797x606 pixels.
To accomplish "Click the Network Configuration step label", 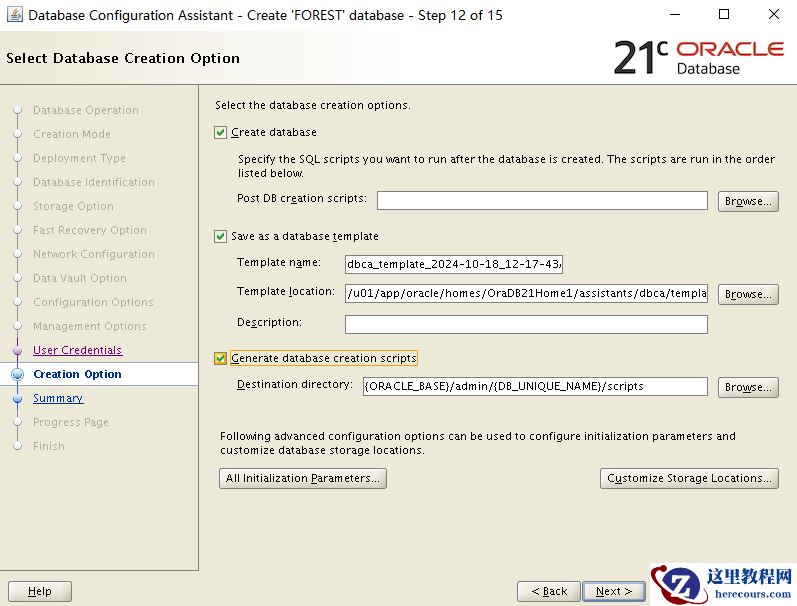I will (94, 254).
